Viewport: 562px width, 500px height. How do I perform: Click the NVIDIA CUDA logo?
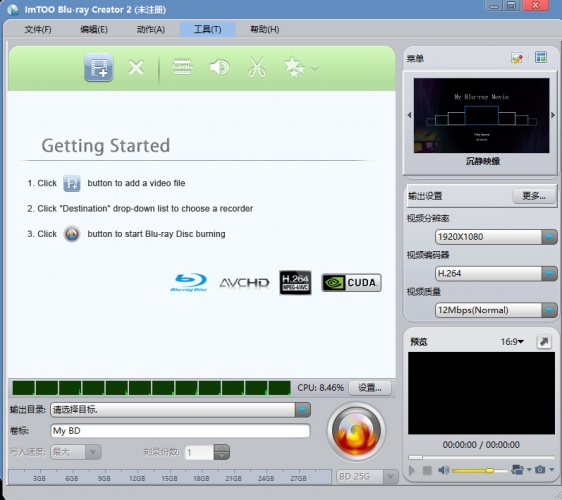pos(351,283)
